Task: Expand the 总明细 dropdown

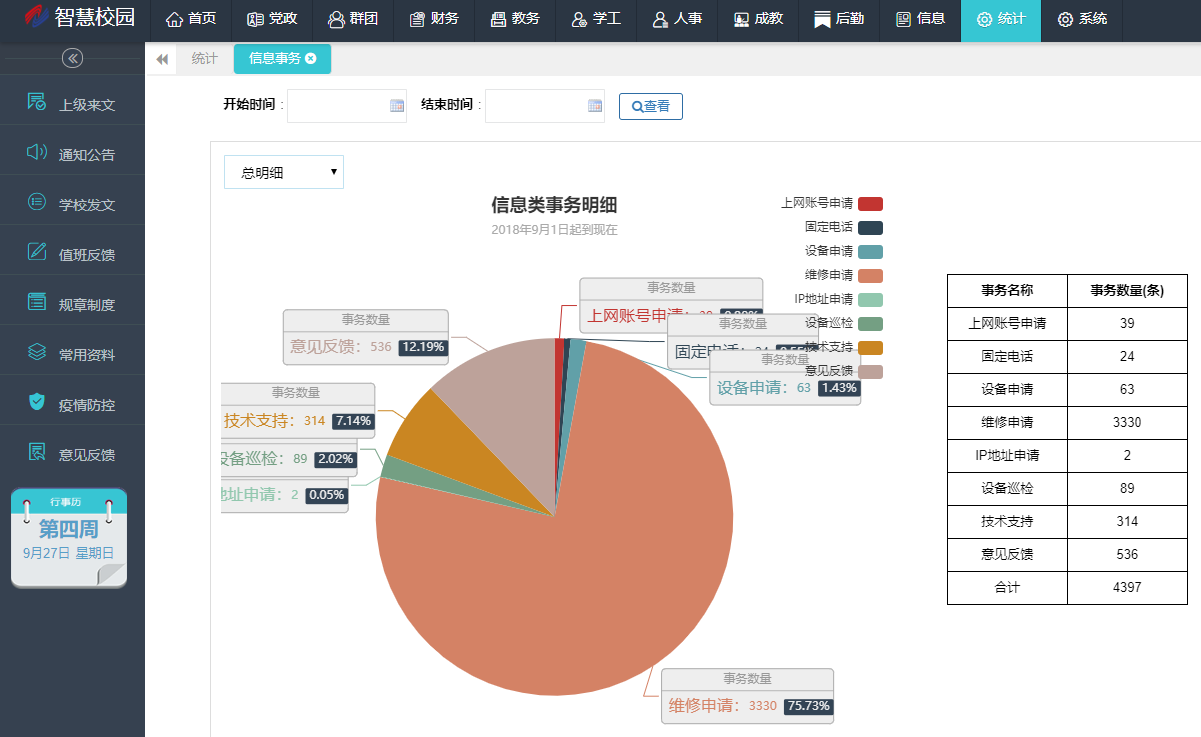Action: tap(284, 172)
